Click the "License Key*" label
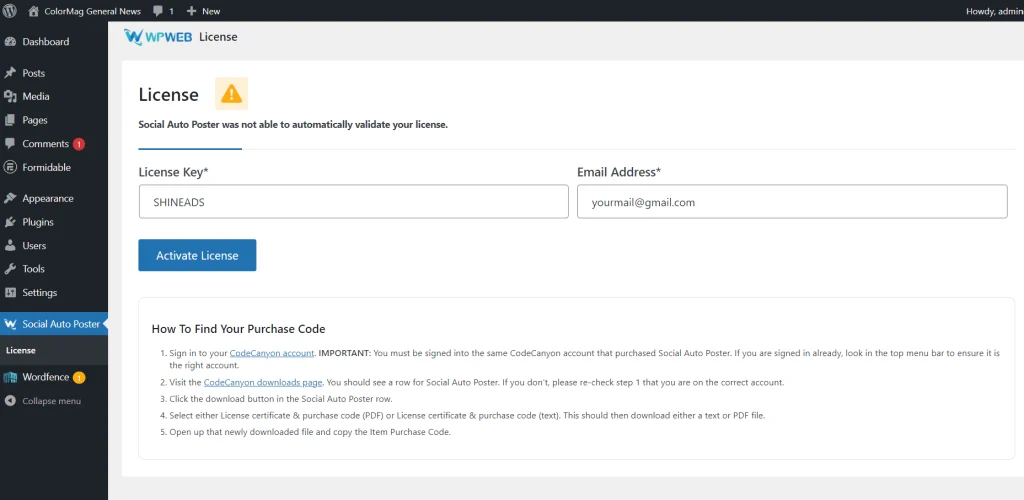The height and width of the screenshot is (500, 1024). tap(174, 172)
